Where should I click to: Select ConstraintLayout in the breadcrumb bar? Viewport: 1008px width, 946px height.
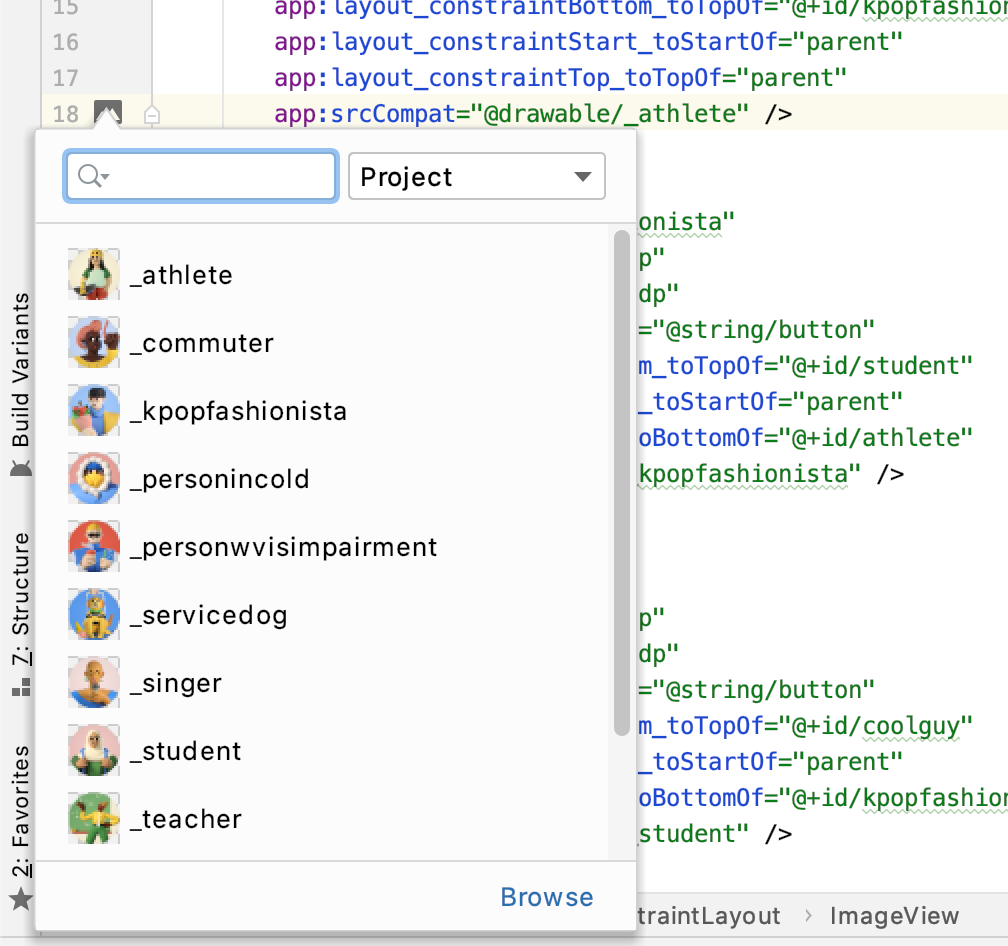[710, 915]
